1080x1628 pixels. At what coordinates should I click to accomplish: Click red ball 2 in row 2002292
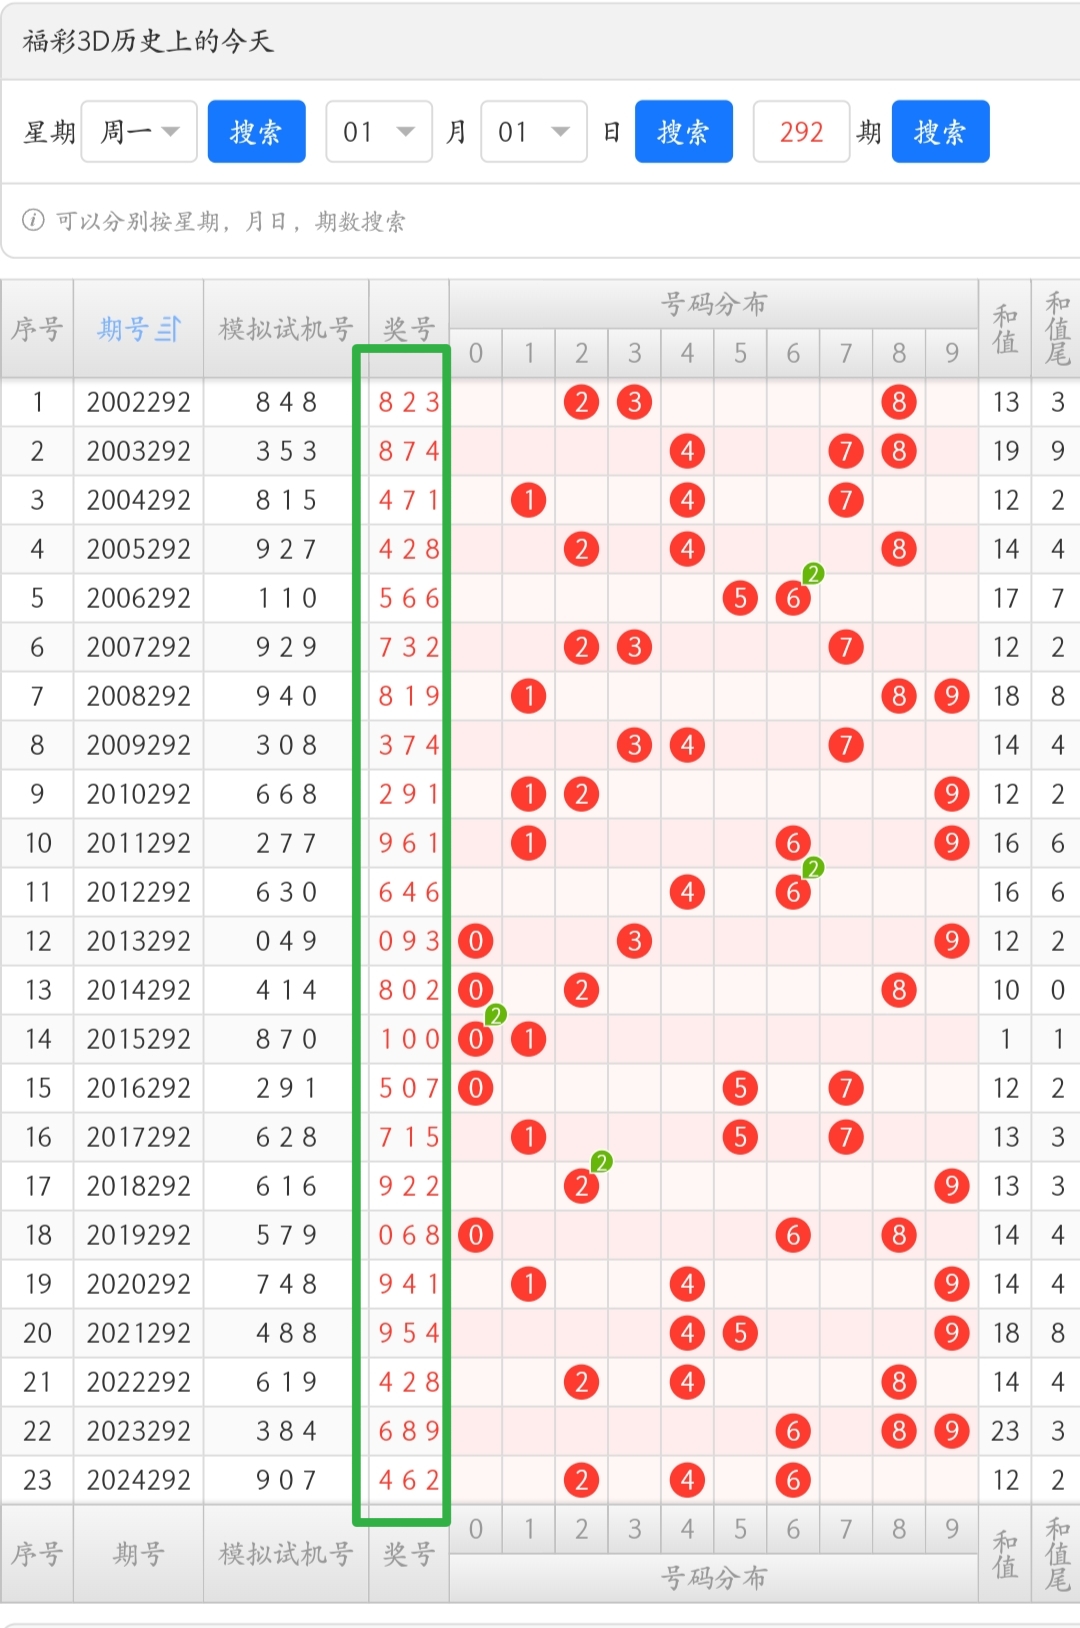click(x=581, y=402)
